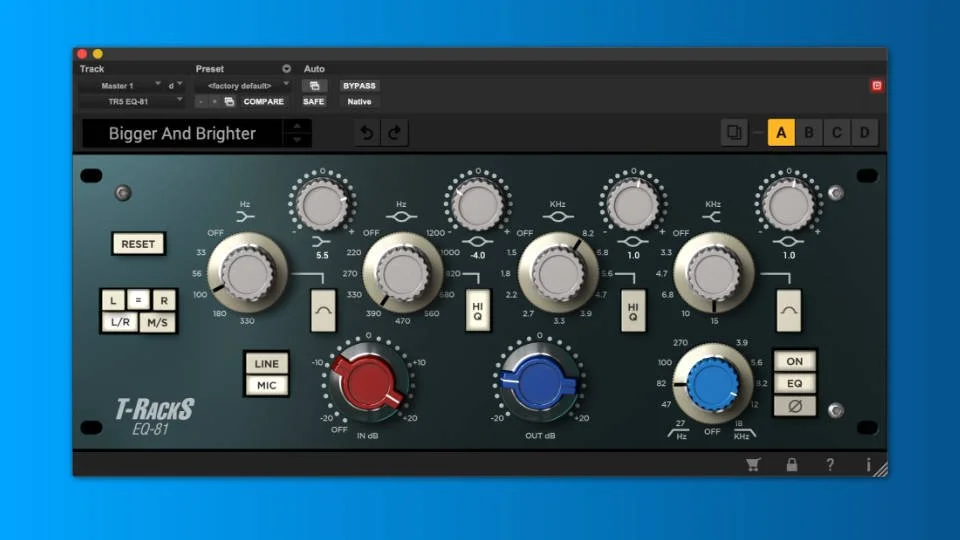Open the channel d dropdown next to Master 1
Image resolution: width=960 pixels, height=540 pixels.
click(x=175, y=86)
